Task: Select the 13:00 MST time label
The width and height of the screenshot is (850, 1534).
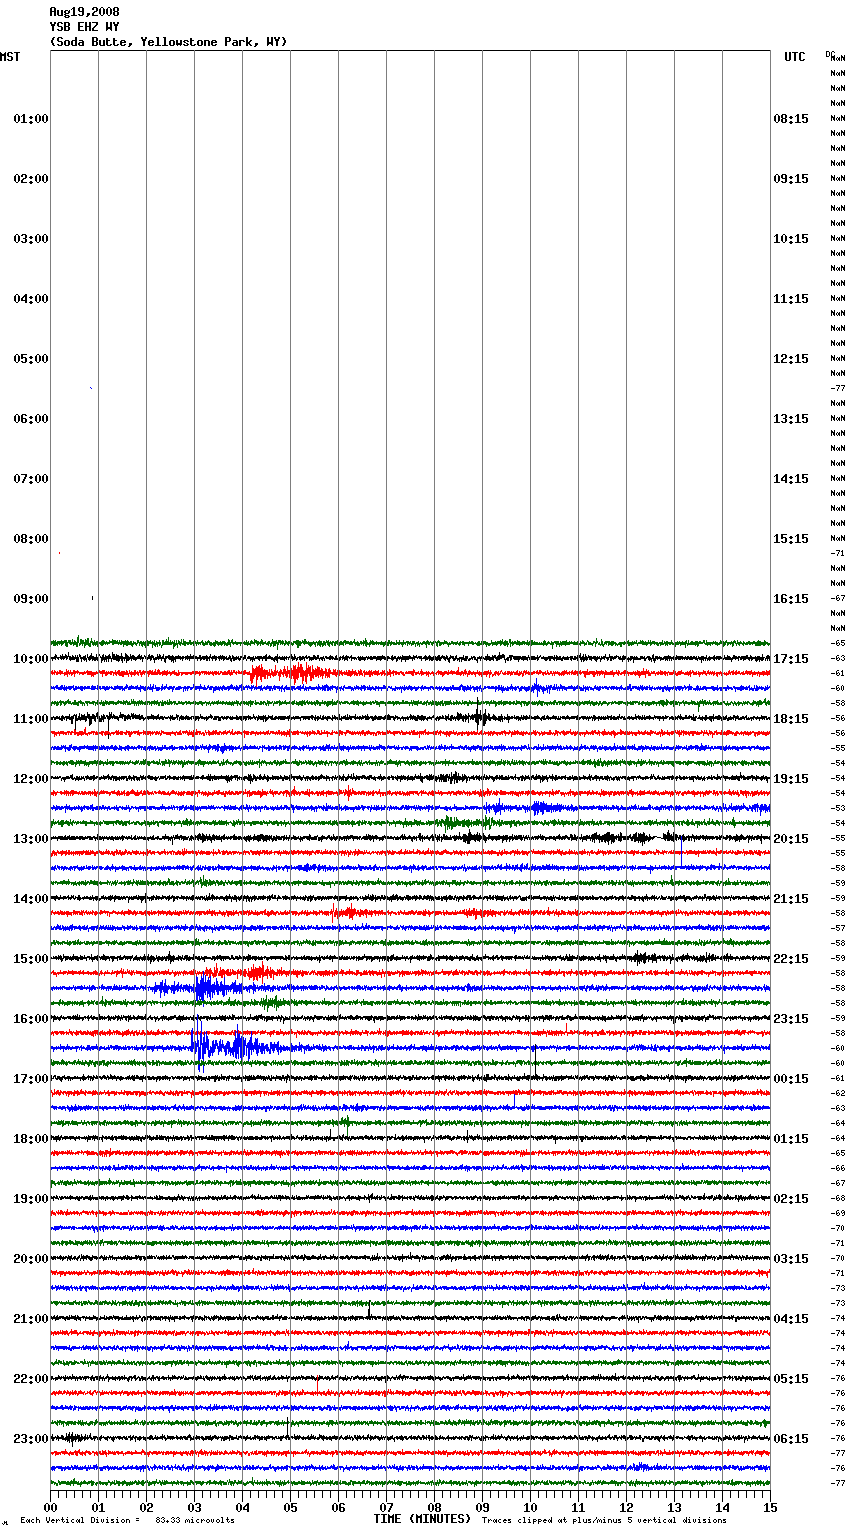Action: pos(31,839)
